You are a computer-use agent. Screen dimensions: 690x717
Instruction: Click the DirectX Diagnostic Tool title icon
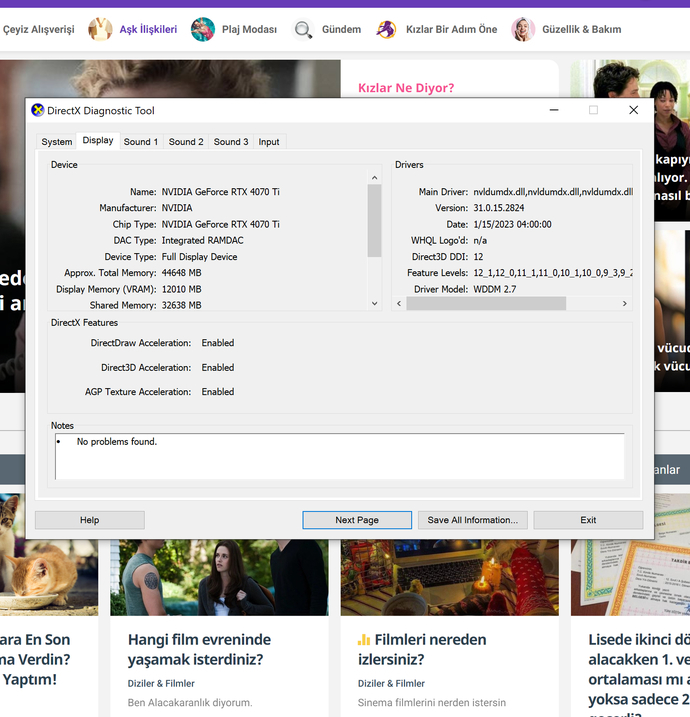[x=37, y=110]
